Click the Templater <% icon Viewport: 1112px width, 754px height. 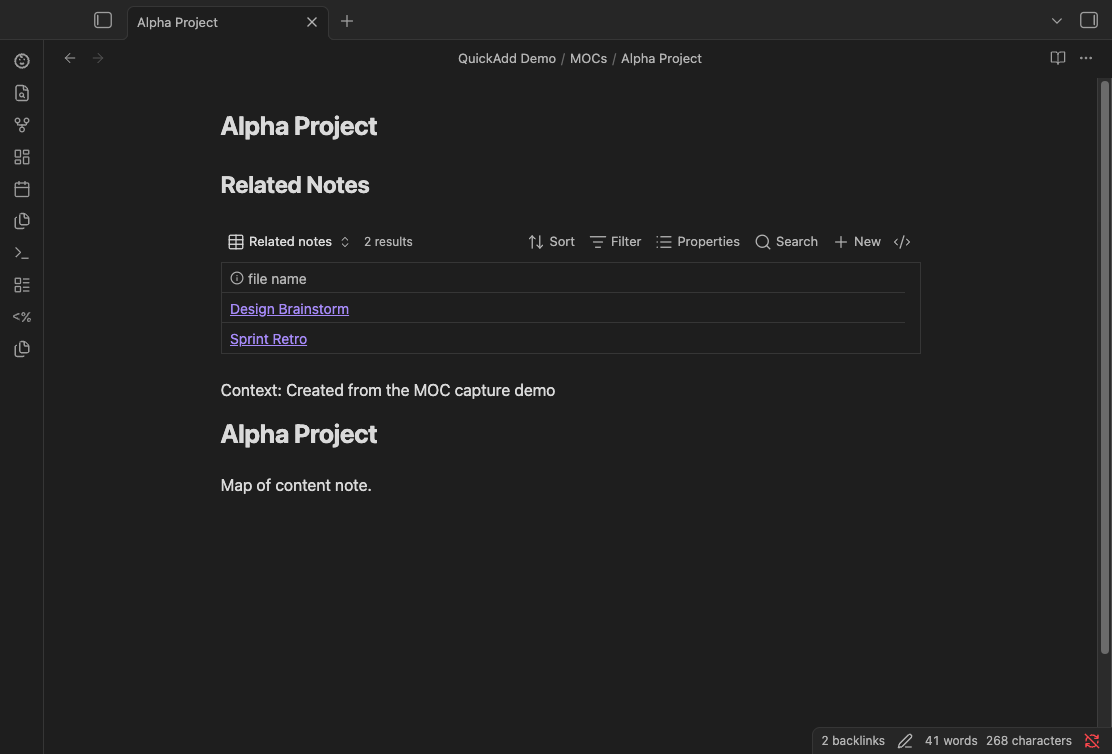point(22,317)
